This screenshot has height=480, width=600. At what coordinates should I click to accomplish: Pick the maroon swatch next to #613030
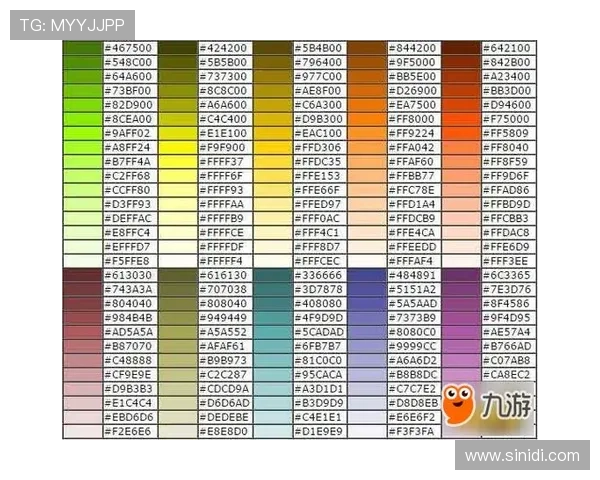[x=82, y=275]
